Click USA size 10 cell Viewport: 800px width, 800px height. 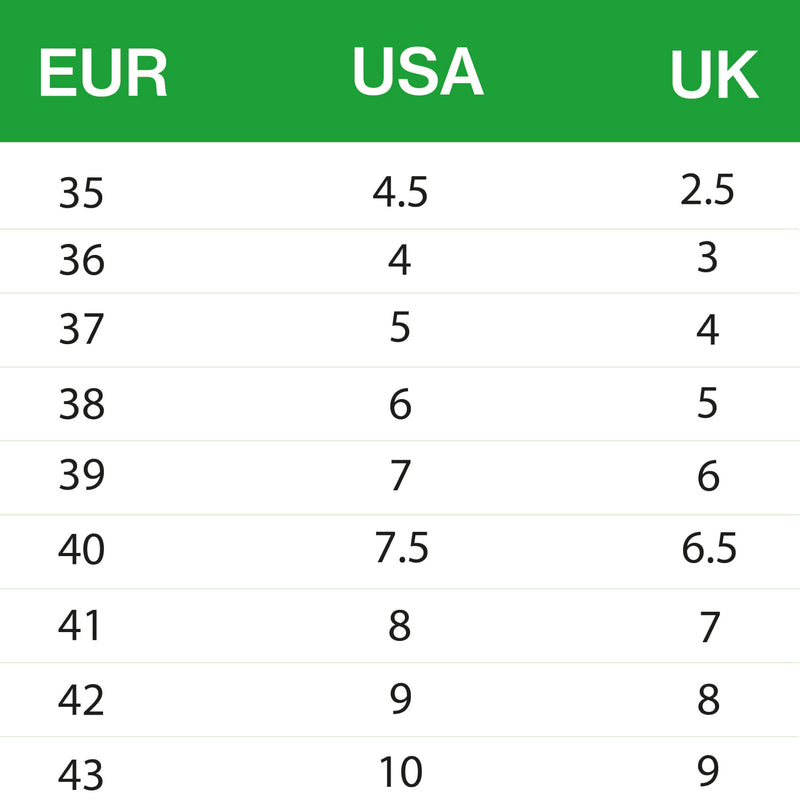coord(400,772)
